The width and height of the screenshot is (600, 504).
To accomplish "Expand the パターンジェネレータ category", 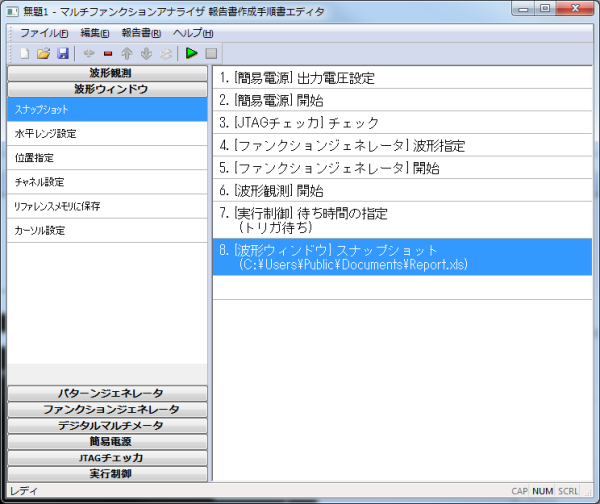I will pyautogui.click(x=108, y=393).
